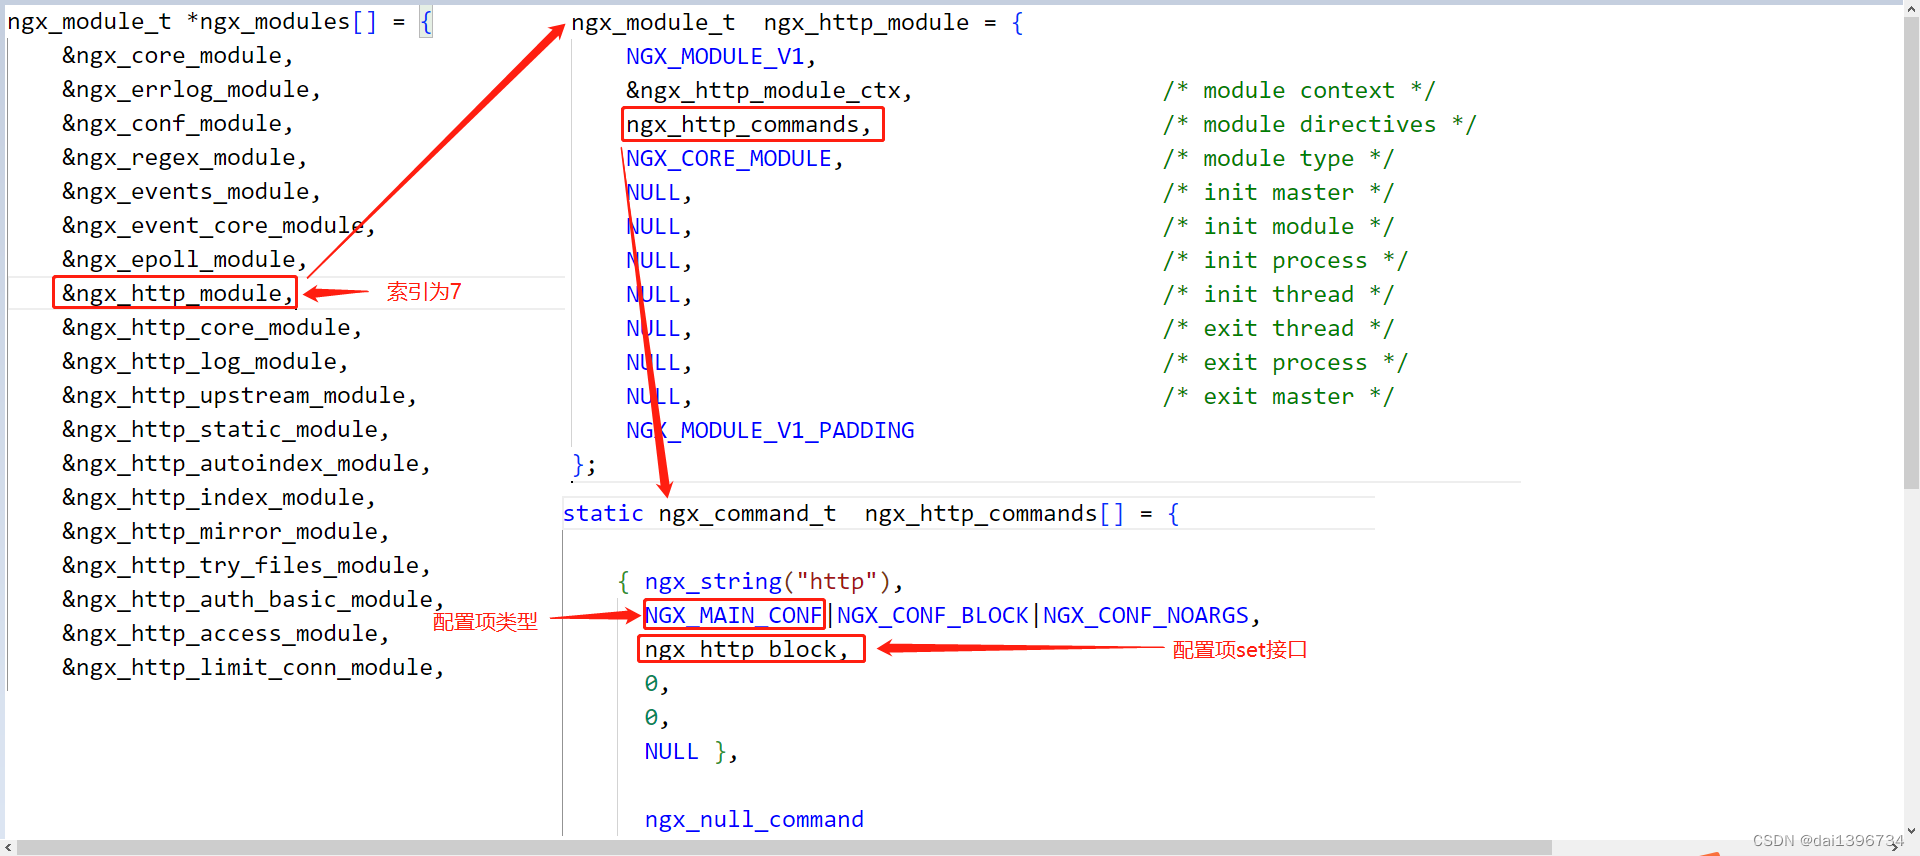Viewport: 1920px width, 856px height.
Task: Click the closing }; of ngx_http_module
Action: coord(584,464)
